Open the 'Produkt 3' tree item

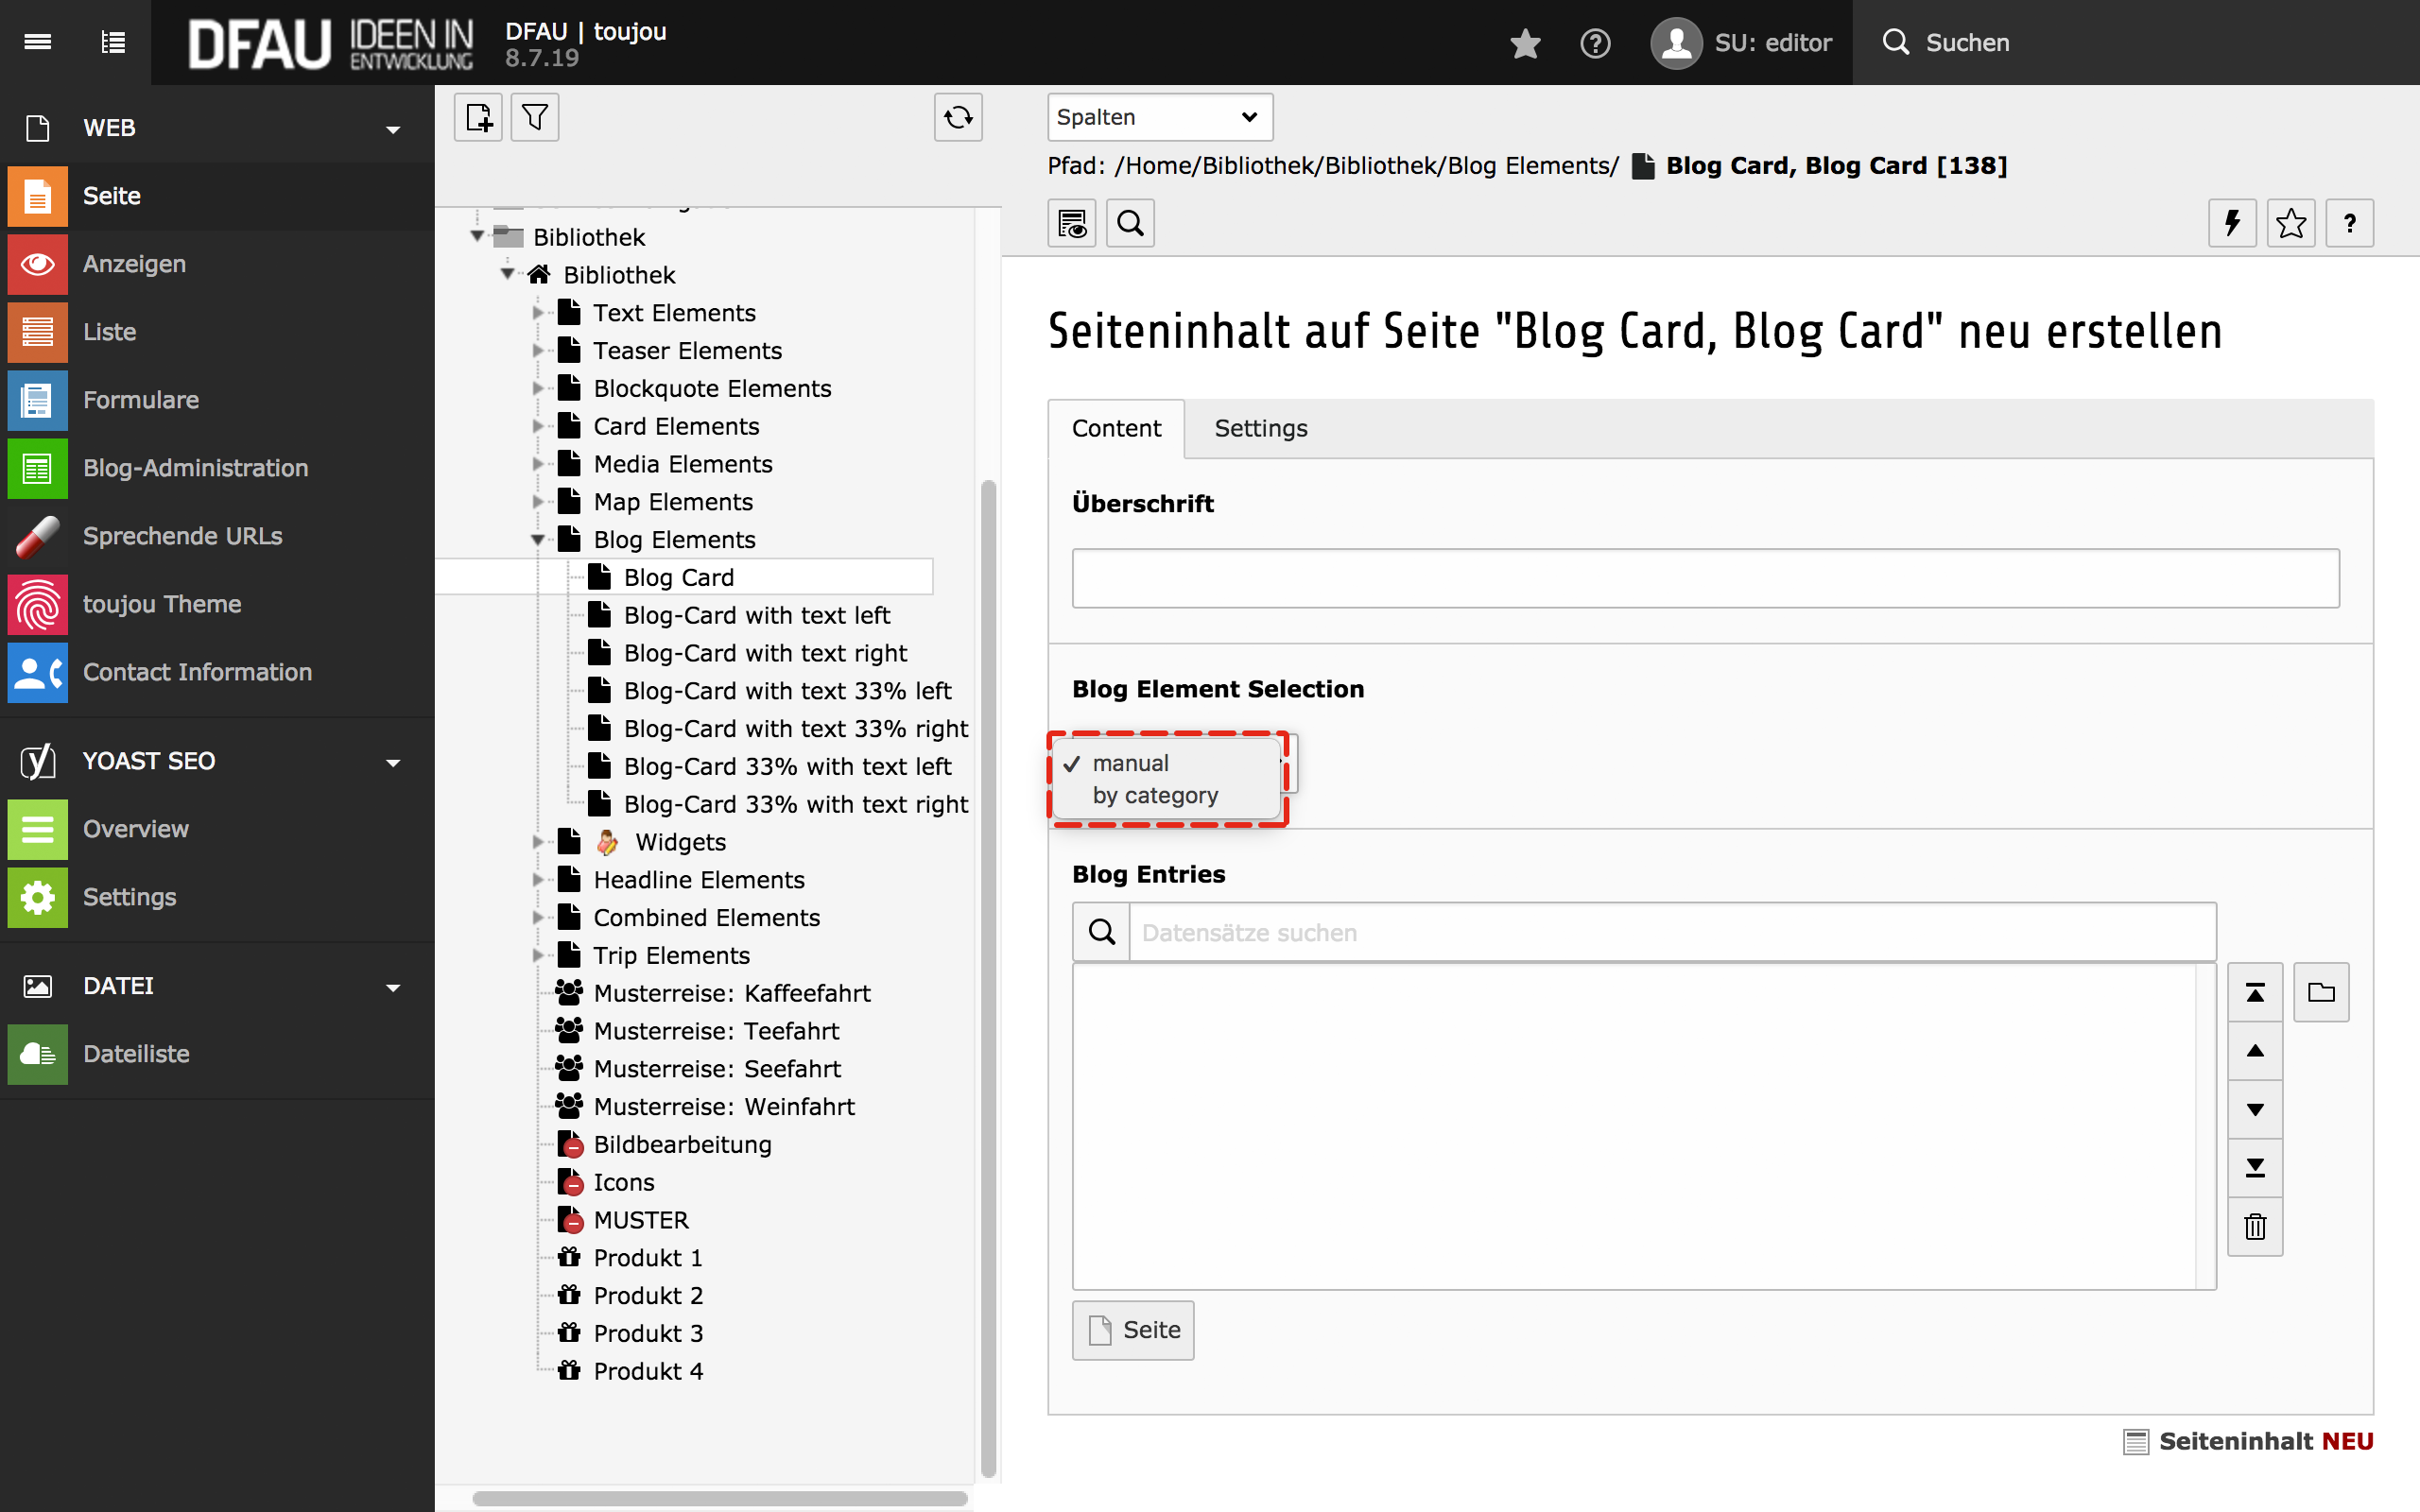click(648, 1333)
